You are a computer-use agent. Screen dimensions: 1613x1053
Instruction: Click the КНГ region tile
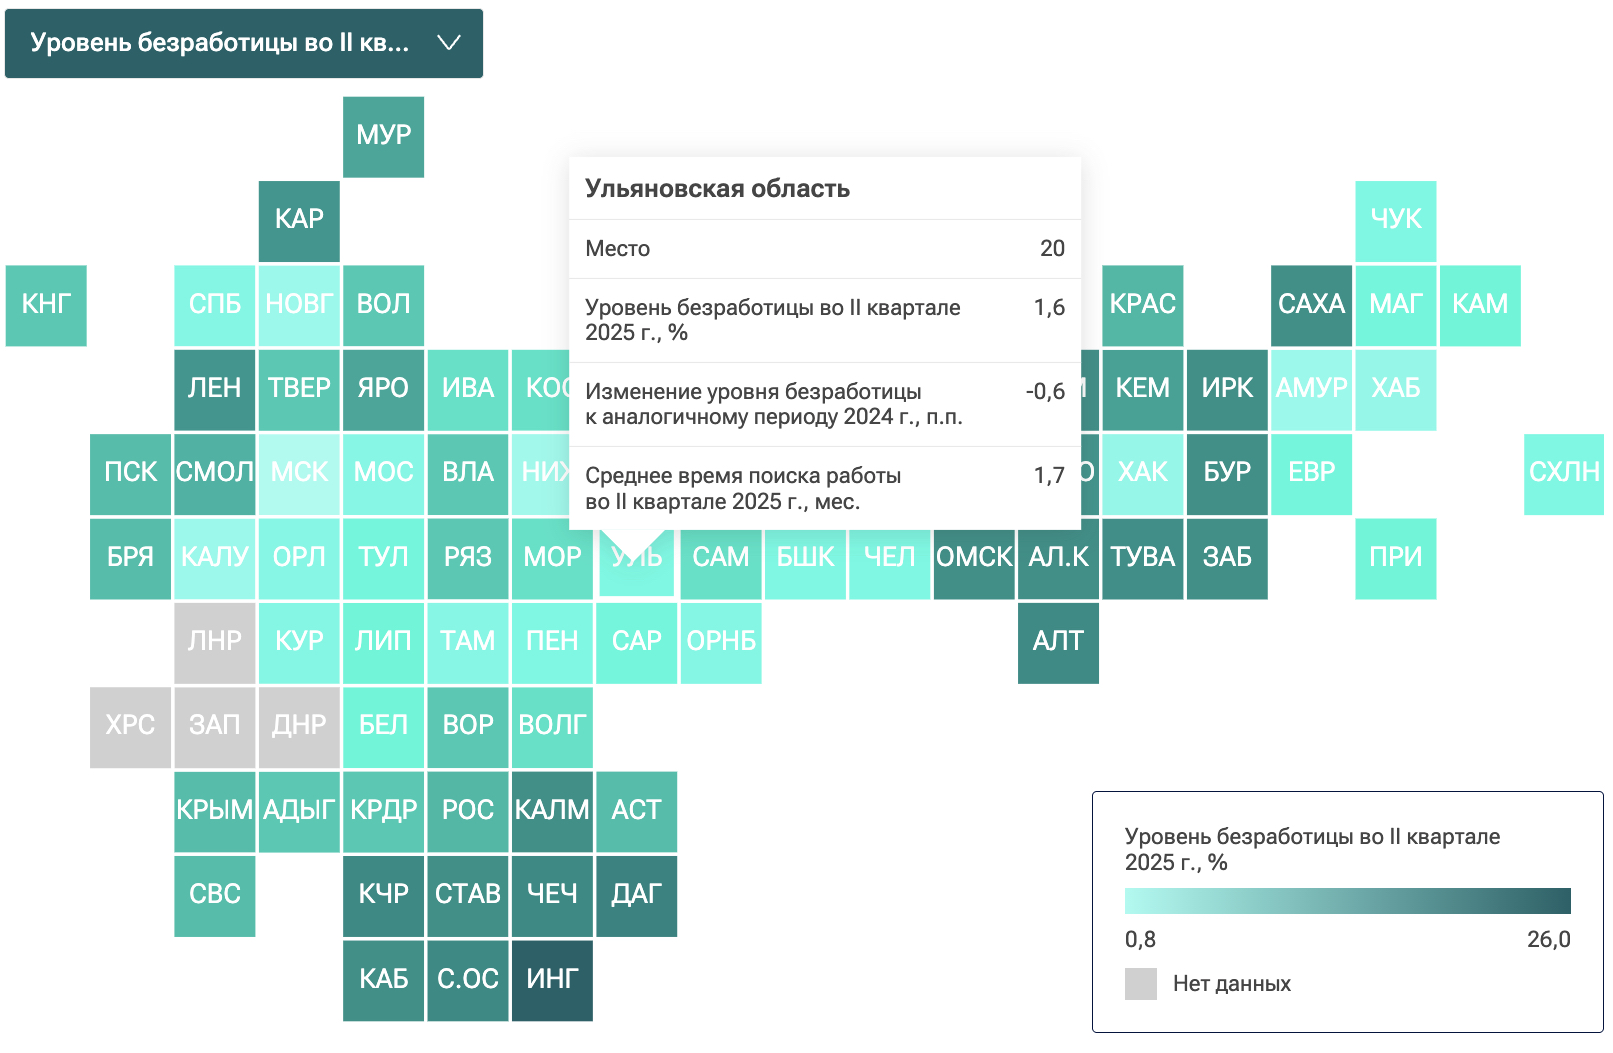point(46,306)
